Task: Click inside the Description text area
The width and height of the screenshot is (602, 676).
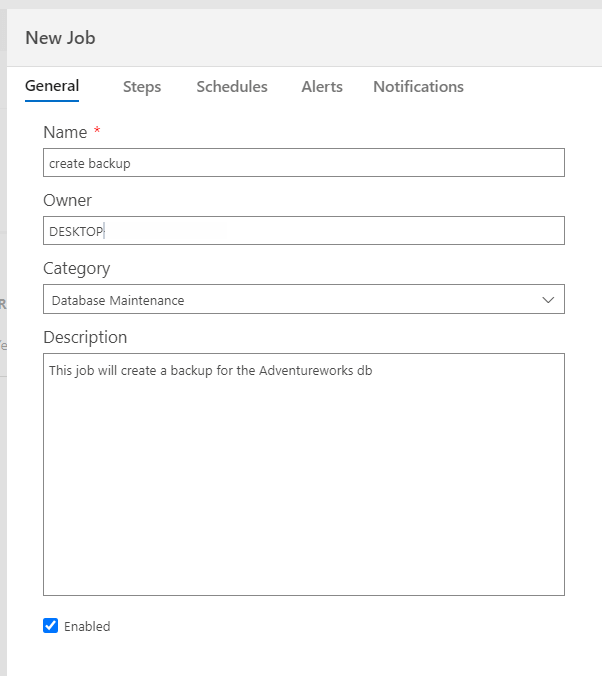Action: click(x=303, y=480)
